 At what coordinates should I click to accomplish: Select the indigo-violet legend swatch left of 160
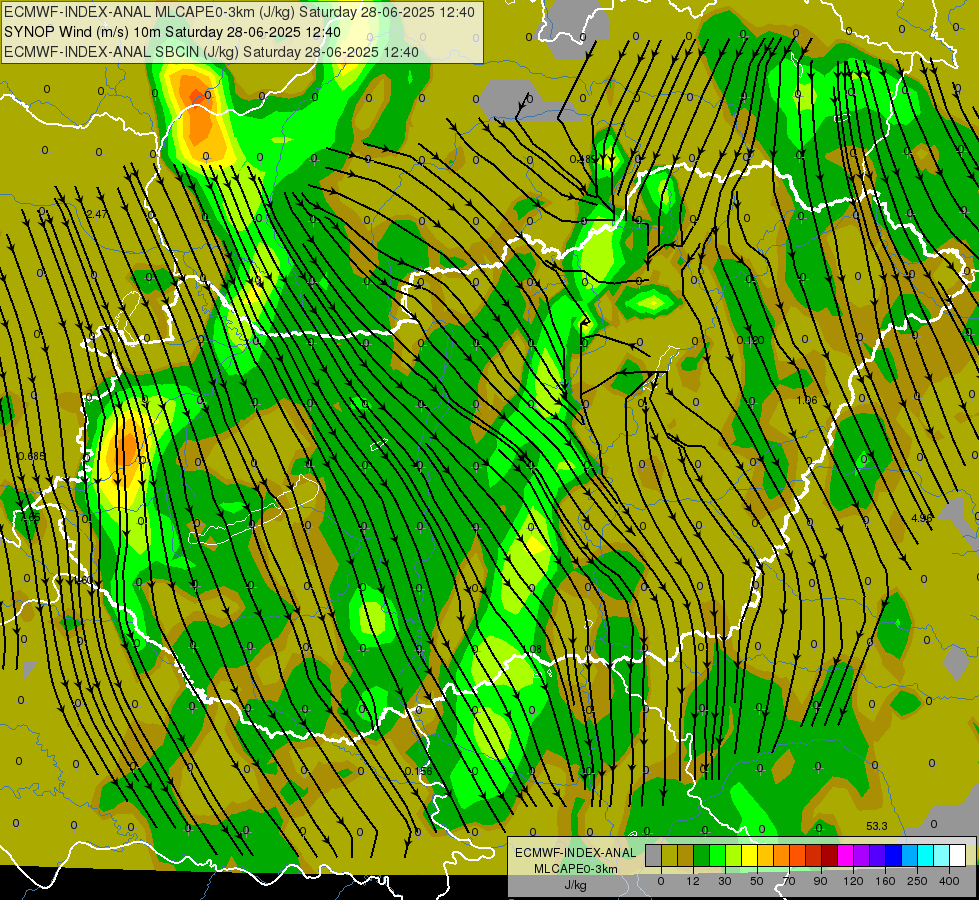tap(878, 855)
